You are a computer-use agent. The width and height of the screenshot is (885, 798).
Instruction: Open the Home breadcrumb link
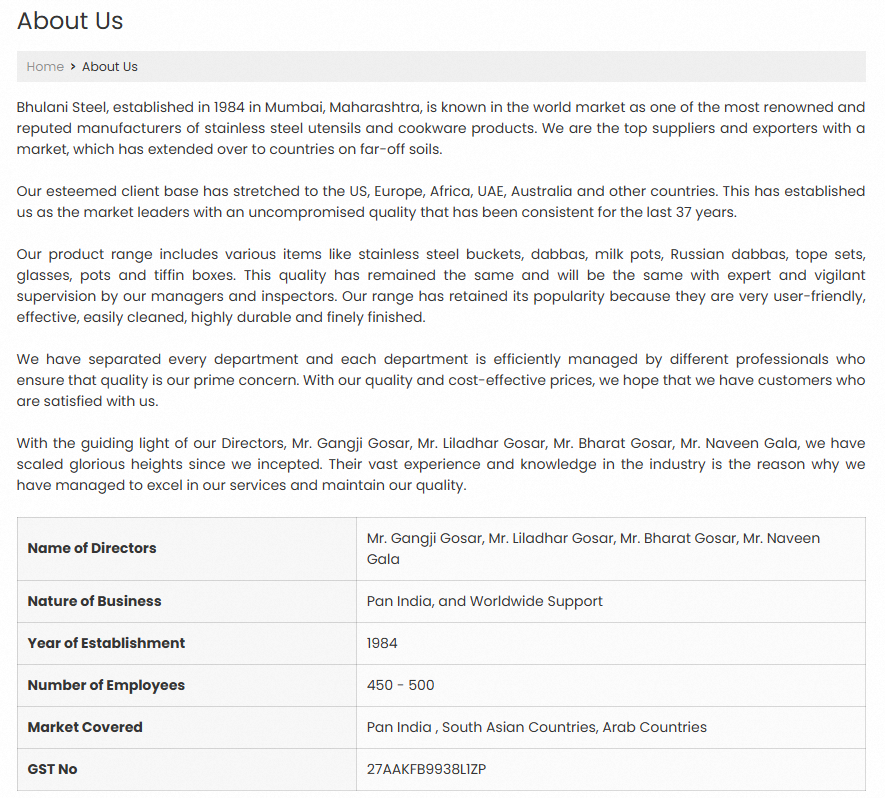point(45,67)
